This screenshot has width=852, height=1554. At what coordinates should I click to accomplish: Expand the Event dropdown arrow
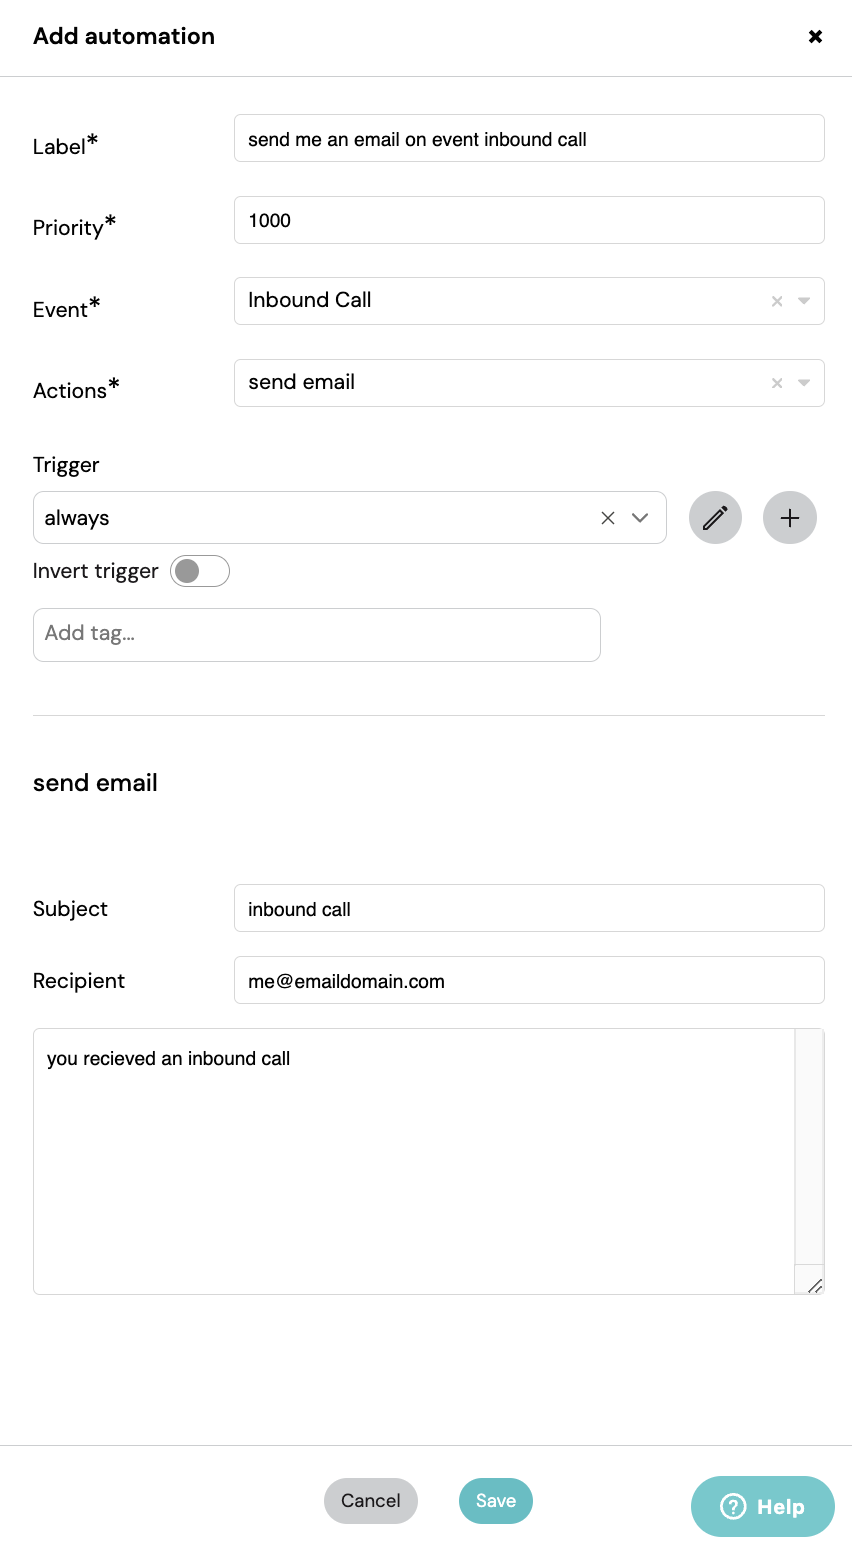pyautogui.click(x=804, y=301)
